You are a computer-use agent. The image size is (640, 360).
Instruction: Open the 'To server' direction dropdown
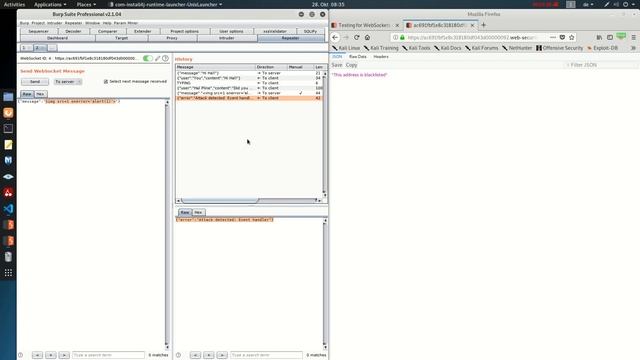pyautogui.click(x=68, y=82)
